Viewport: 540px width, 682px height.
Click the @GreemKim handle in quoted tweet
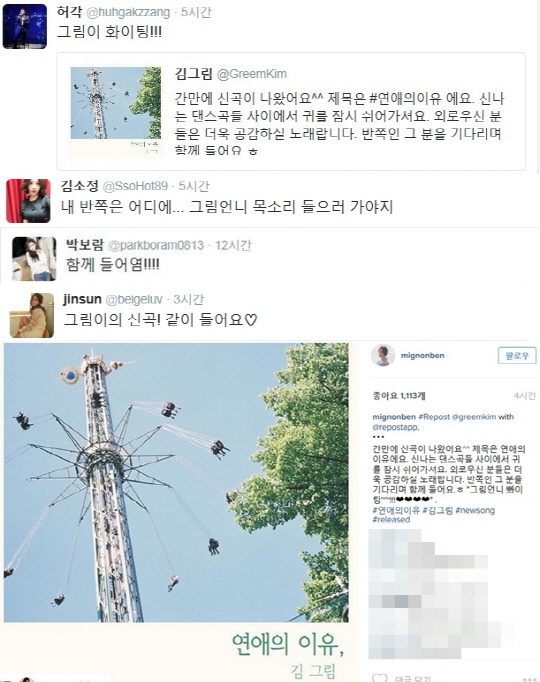point(251,74)
